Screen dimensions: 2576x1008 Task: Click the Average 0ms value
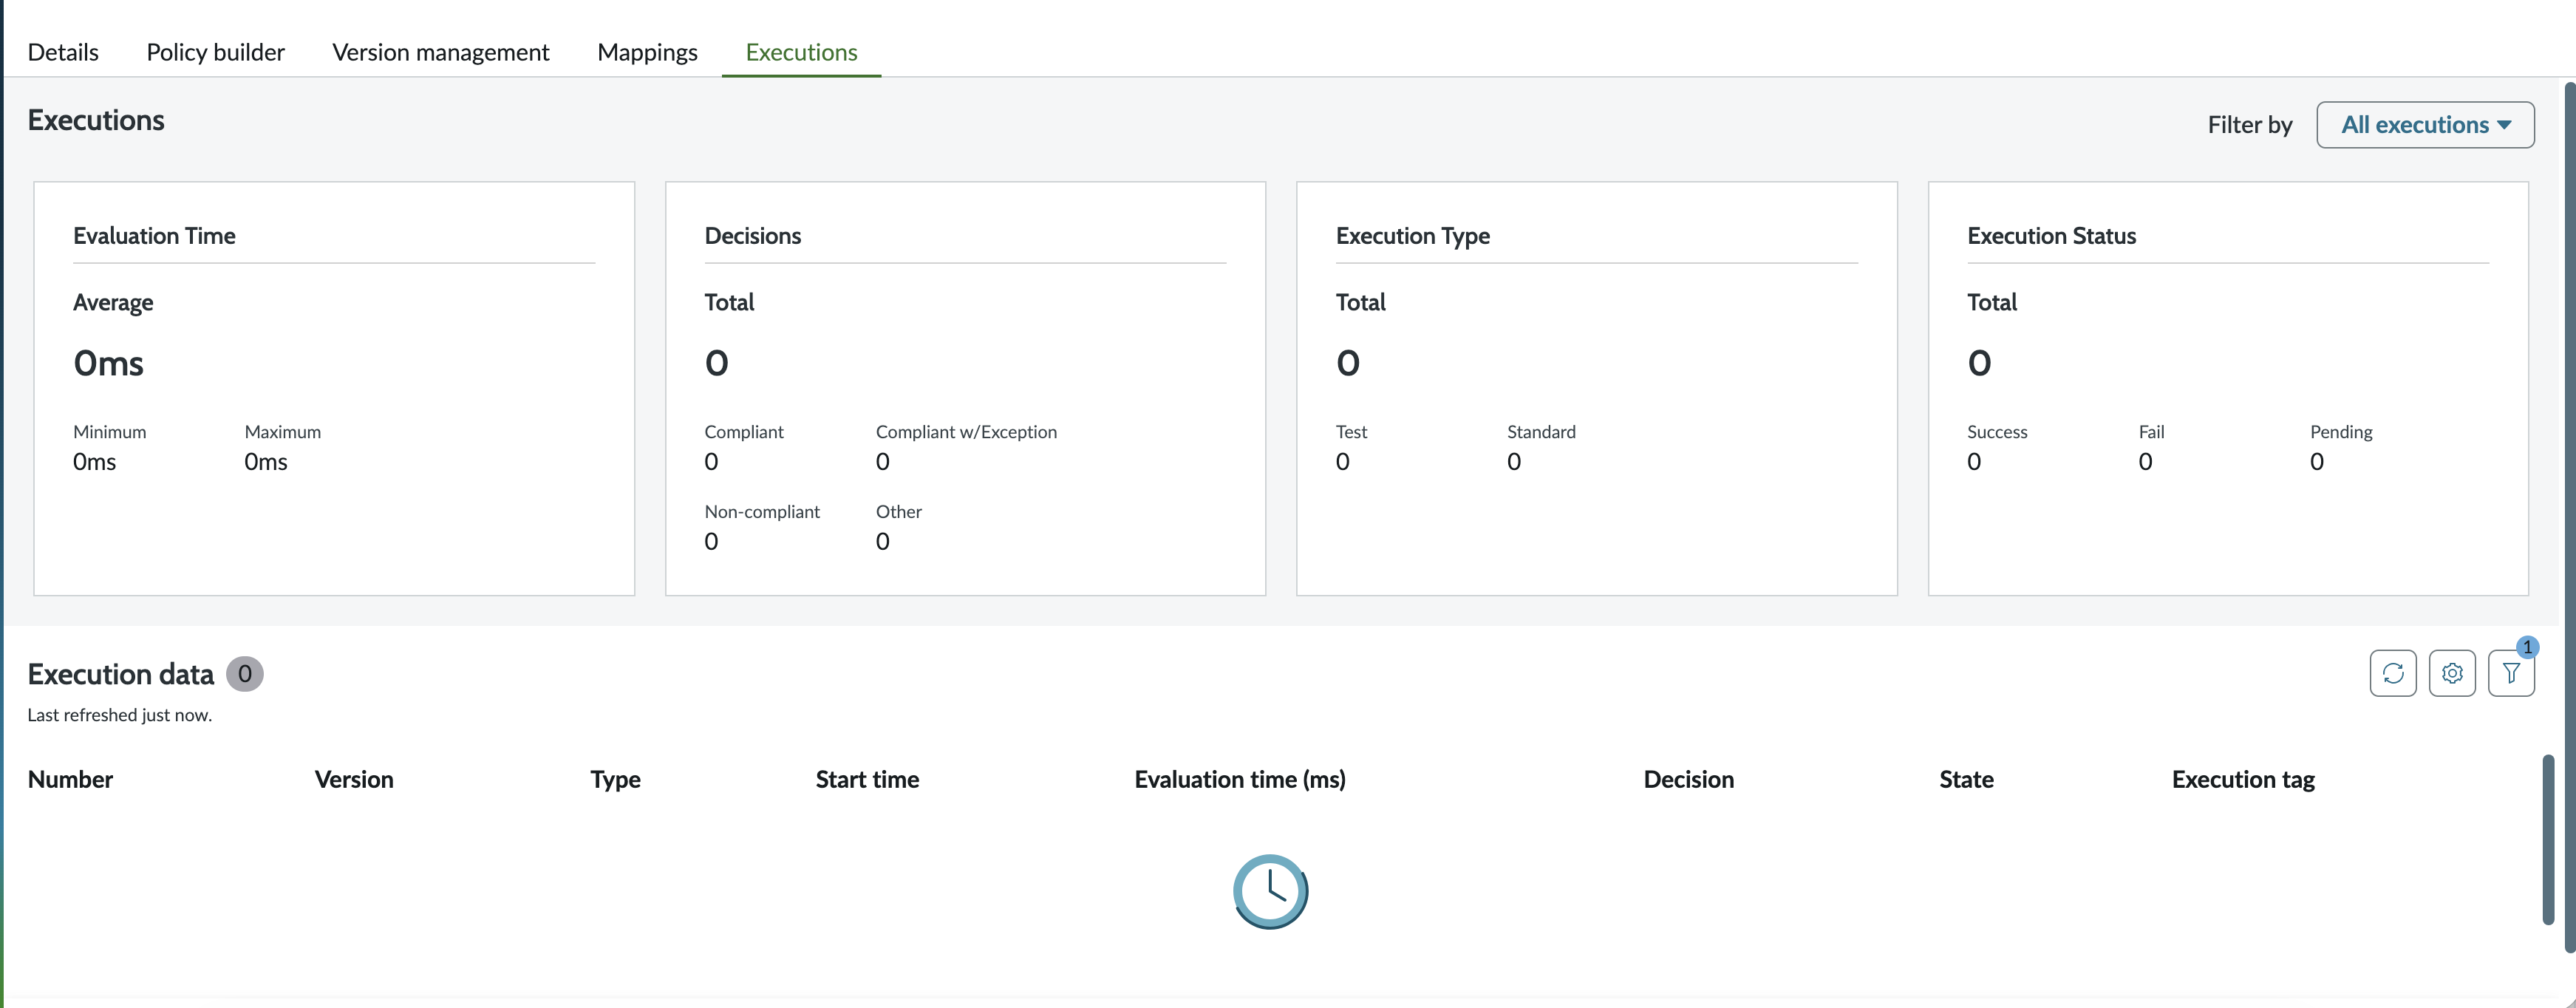point(108,363)
